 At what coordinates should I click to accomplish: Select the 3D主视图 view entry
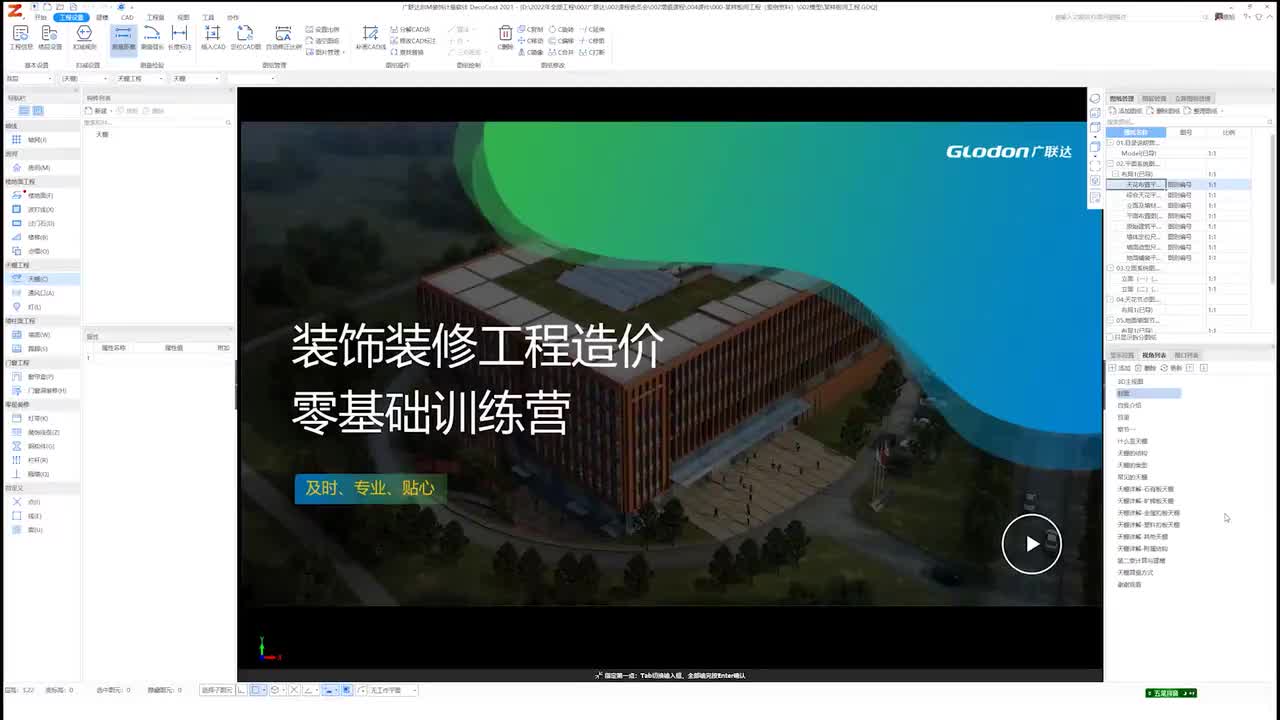1130,382
